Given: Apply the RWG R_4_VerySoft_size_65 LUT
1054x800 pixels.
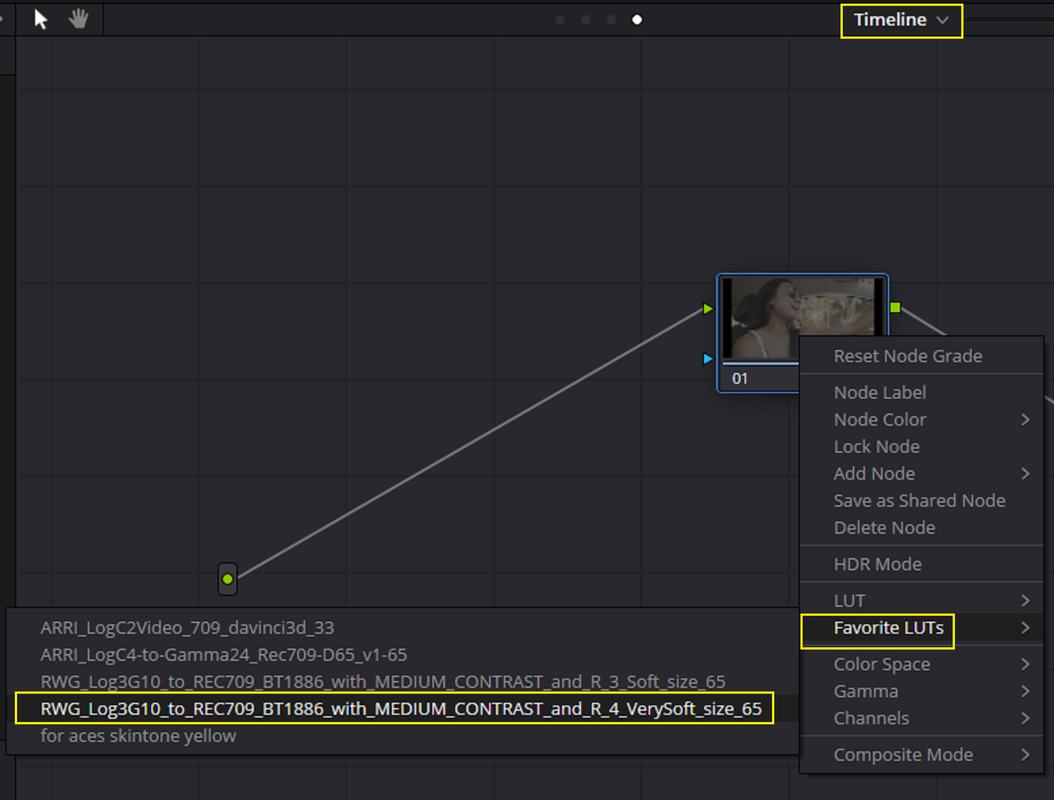Looking at the screenshot, I should (403, 709).
